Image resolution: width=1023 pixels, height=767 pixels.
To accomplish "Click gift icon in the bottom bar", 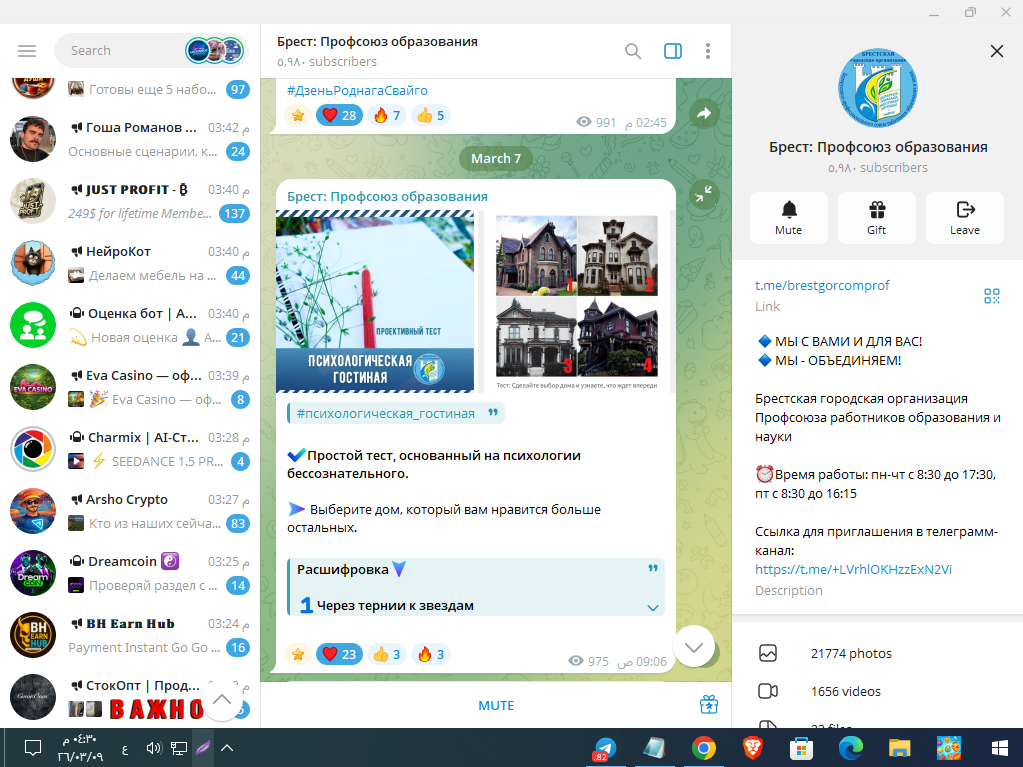I will click(709, 705).
